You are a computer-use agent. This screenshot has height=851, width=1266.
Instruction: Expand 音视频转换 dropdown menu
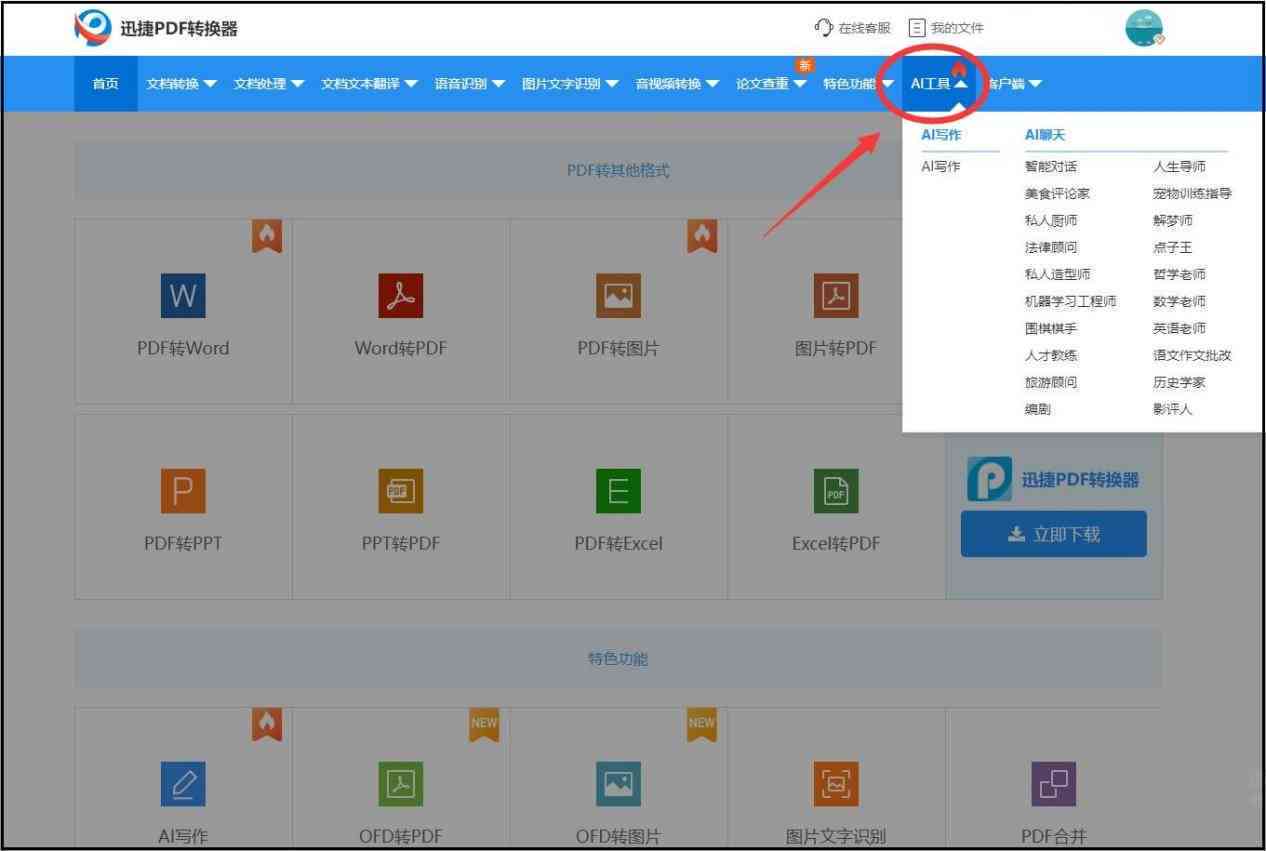[678, 84]
